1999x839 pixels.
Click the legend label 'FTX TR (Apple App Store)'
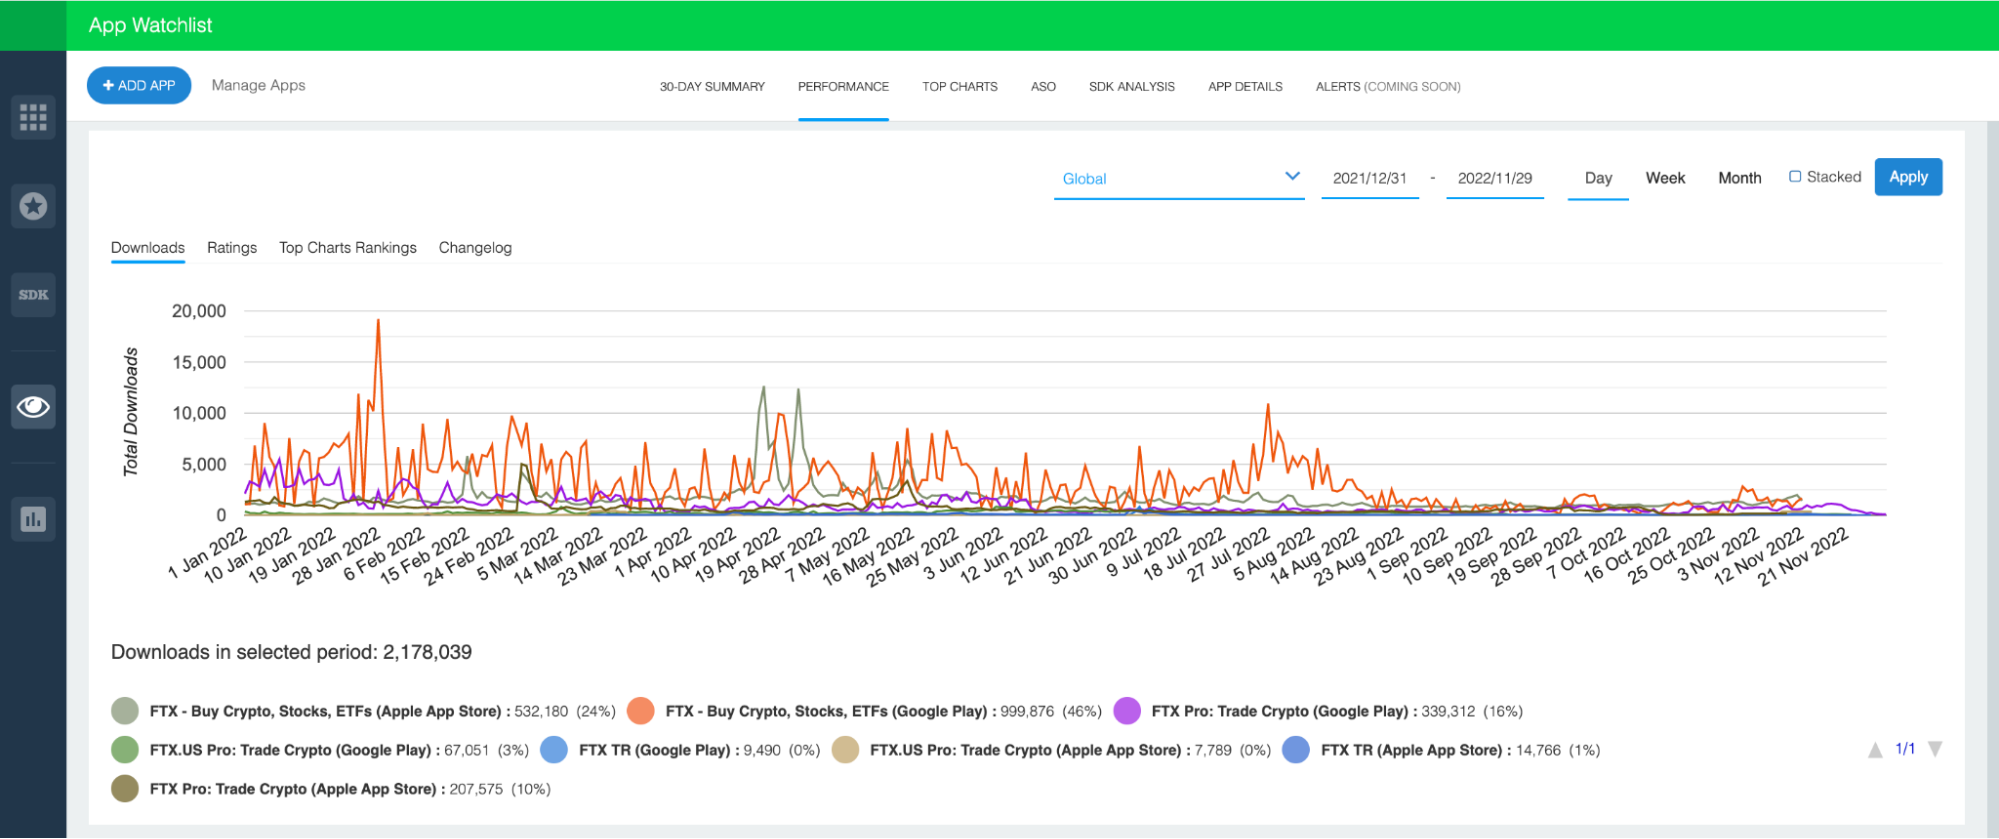pos(1410,750)
